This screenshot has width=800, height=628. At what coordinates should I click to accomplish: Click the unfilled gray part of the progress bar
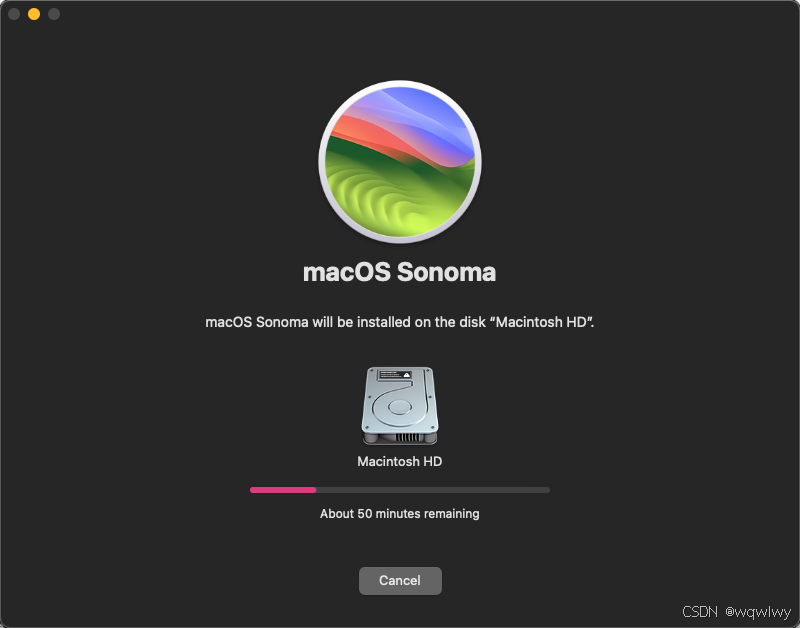click(433, 490)
